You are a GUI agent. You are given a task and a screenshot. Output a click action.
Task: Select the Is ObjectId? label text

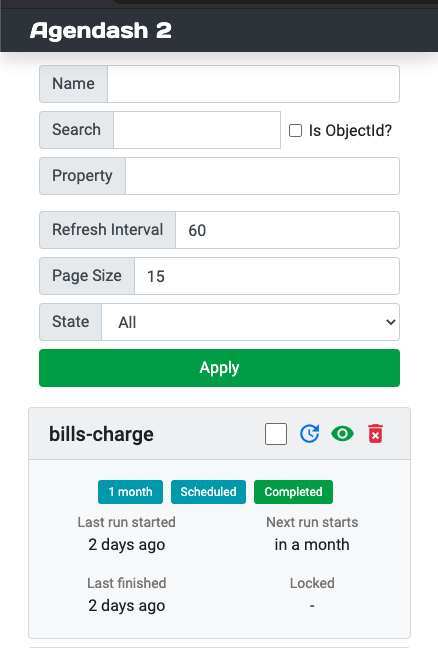pyautogui.click(x=350, y=131)
